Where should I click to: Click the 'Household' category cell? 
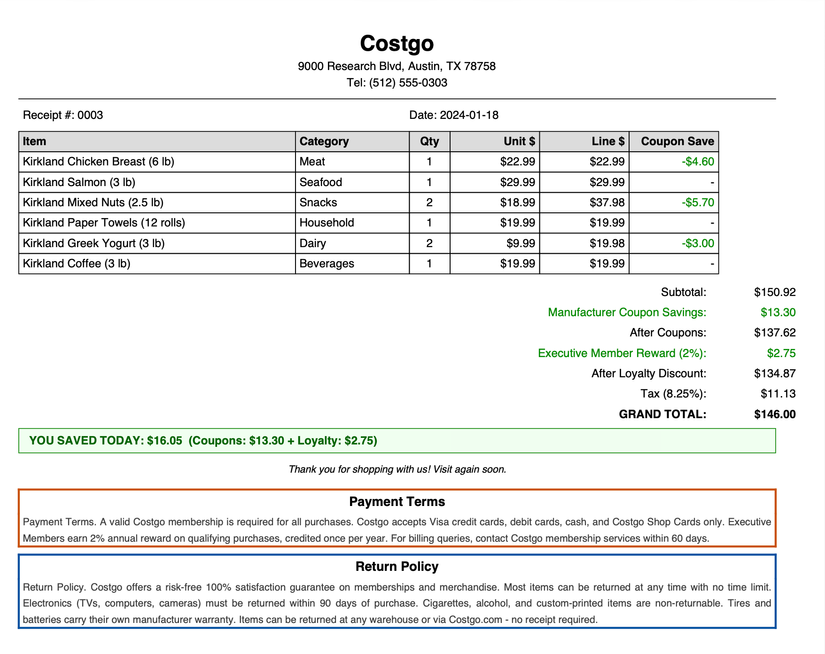click(x=352, y=223)
